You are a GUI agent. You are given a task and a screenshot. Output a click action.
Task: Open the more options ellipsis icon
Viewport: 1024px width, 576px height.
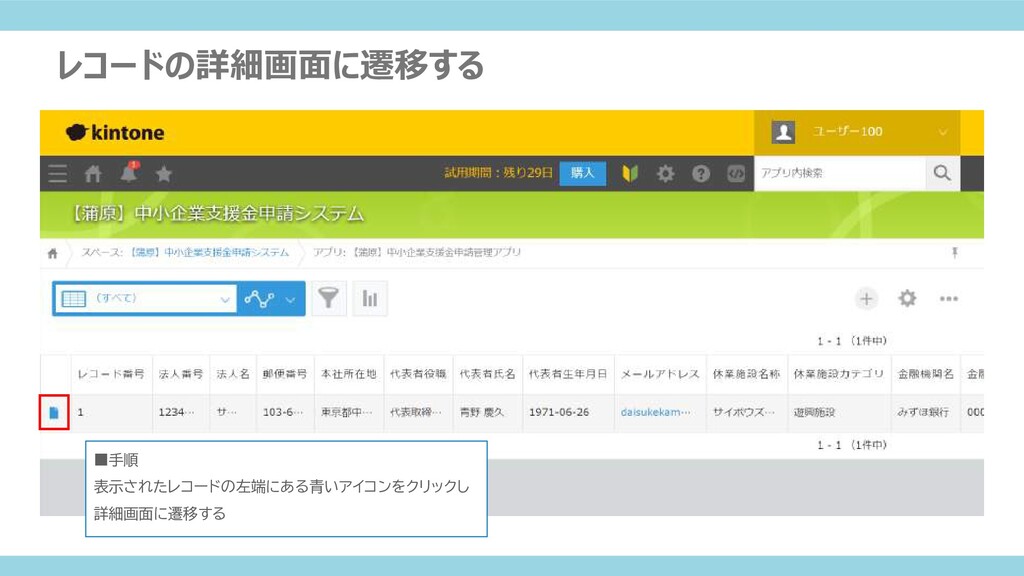click(948, 298)
